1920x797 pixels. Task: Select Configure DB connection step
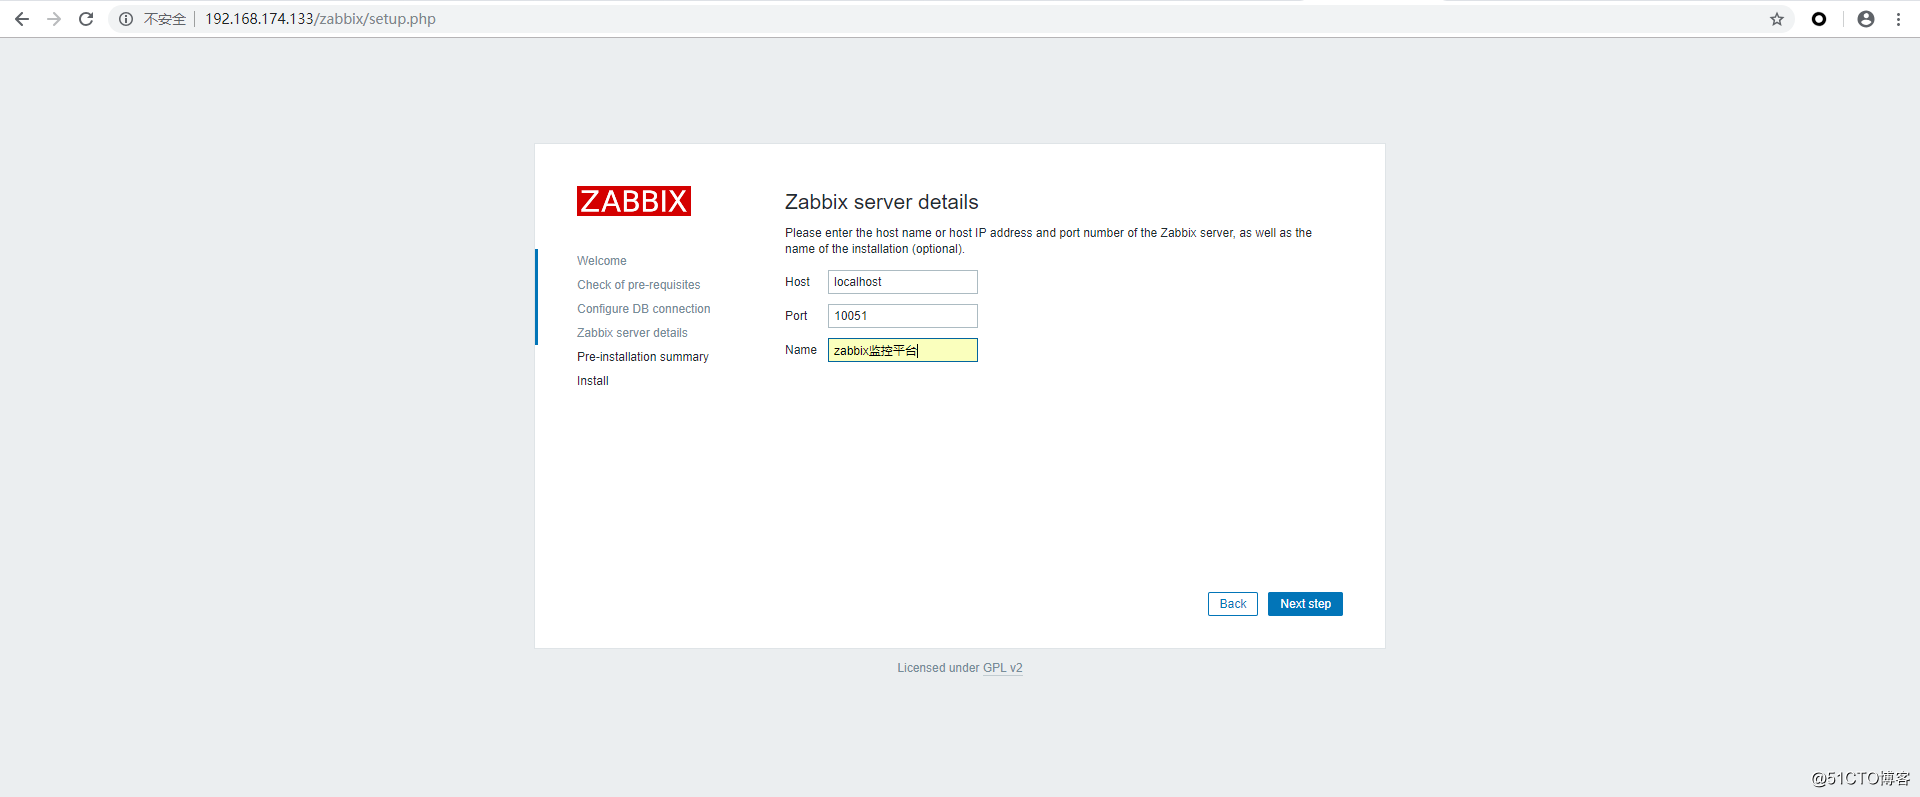point(643,309)
